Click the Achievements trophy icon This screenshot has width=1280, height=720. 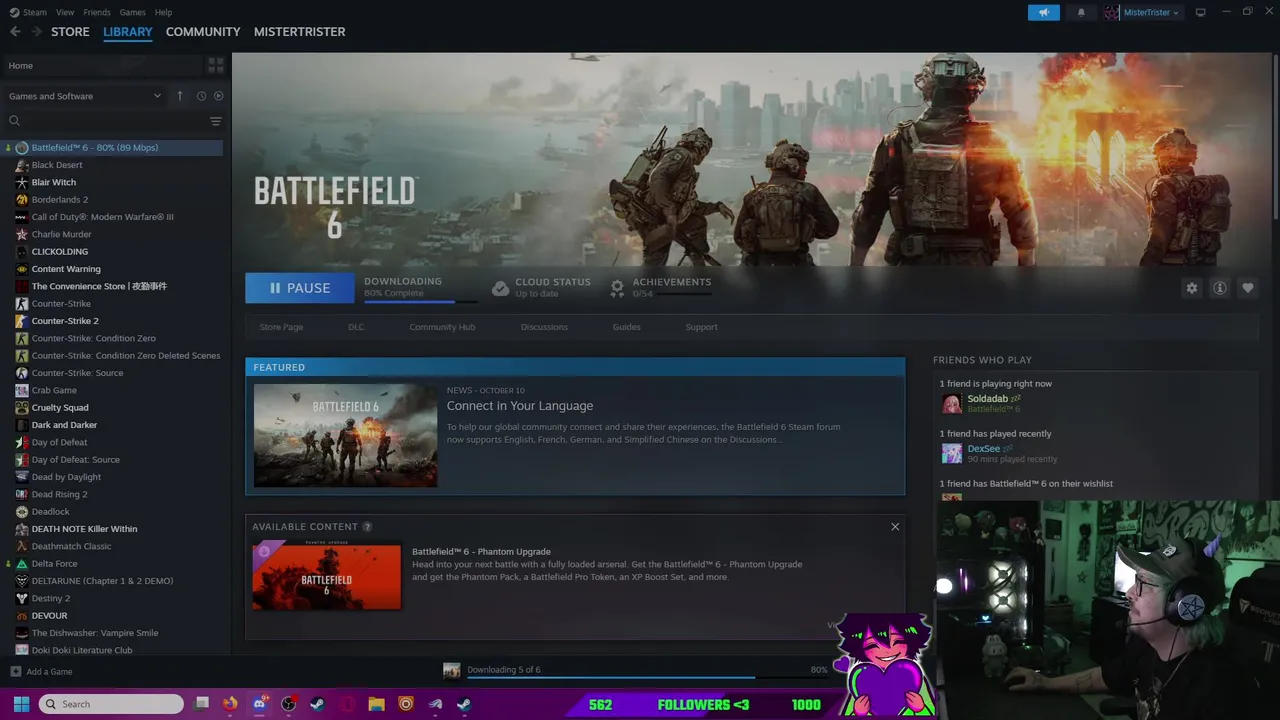click(617, 288)
